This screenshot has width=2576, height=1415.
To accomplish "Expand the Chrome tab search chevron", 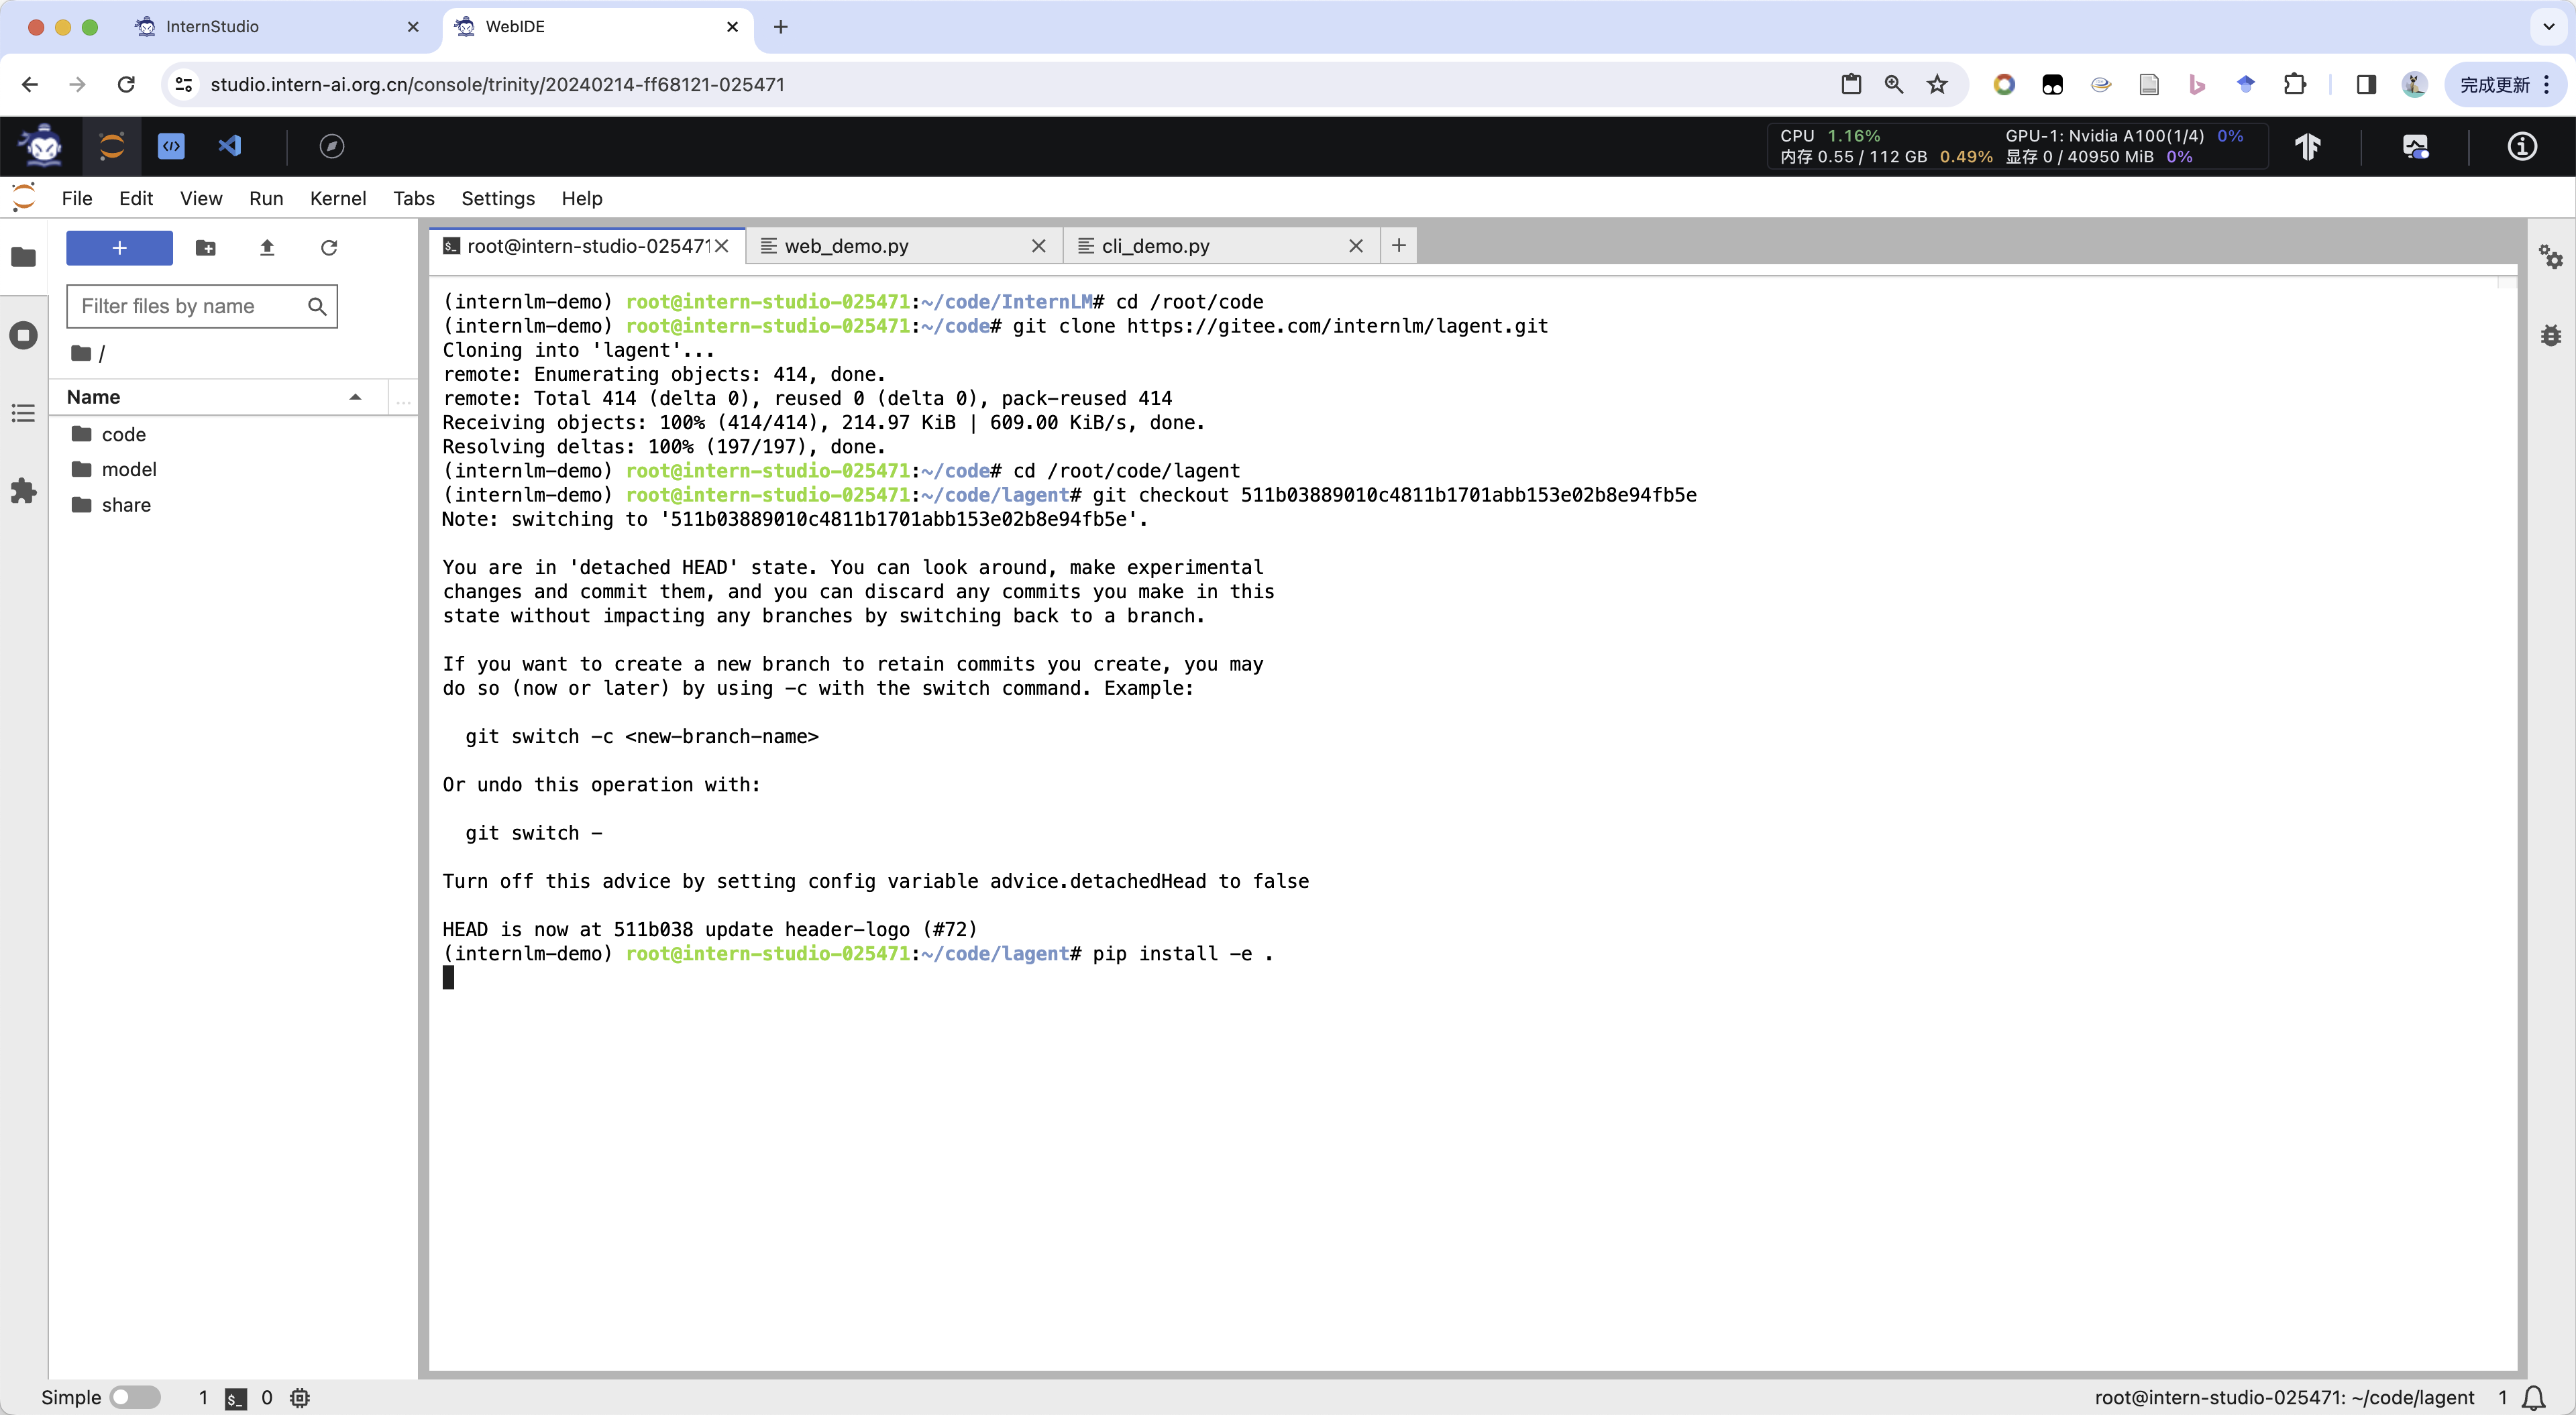I will (x=2548, y=27).
